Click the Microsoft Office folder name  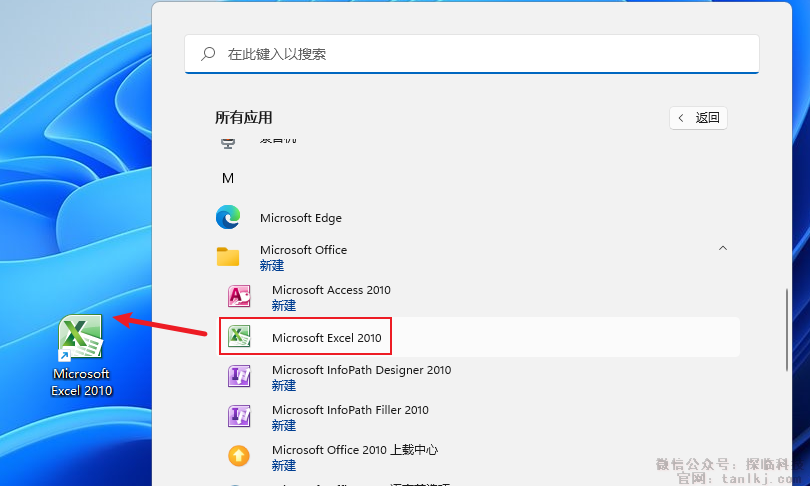303,250
